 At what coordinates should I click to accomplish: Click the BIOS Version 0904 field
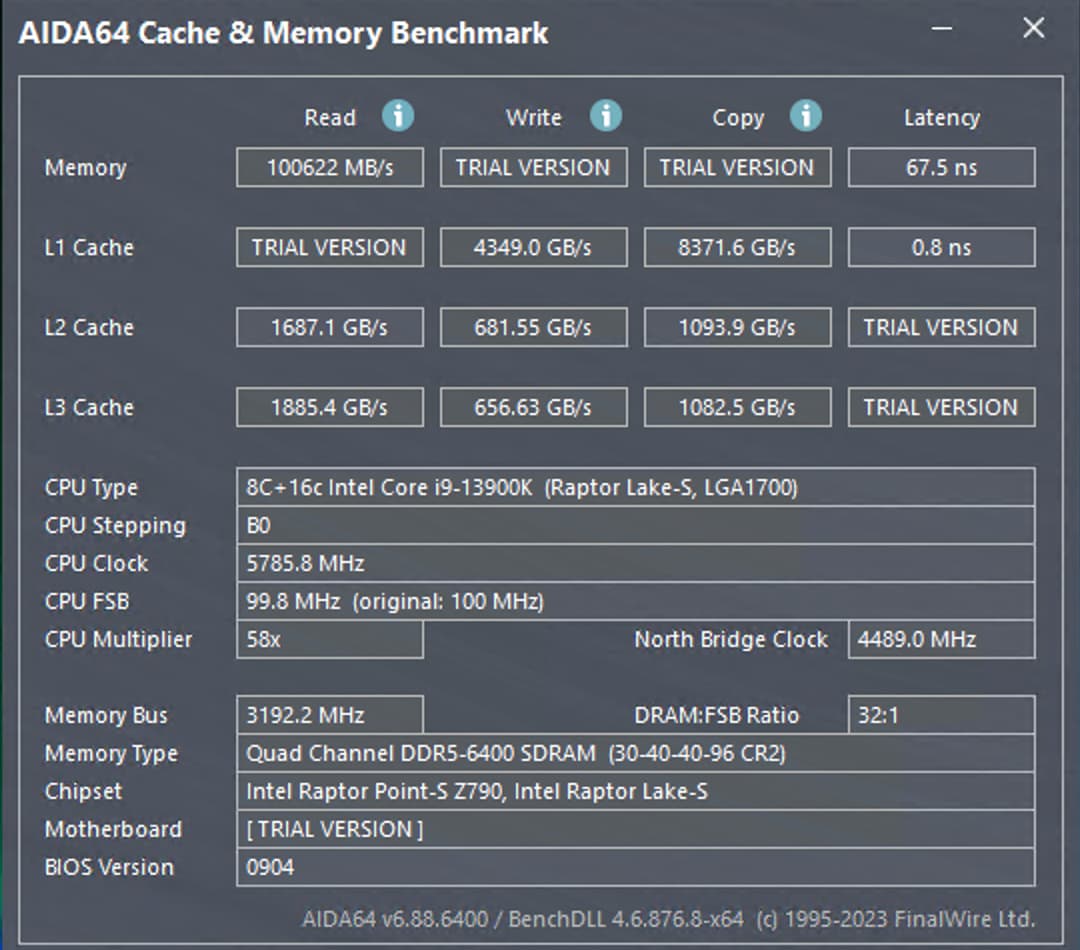point(635,867)
